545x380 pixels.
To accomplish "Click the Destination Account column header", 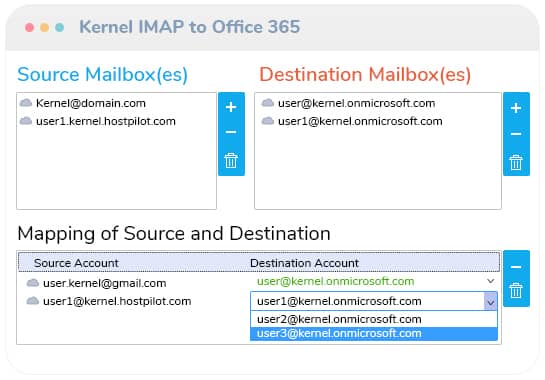I will 304,263.
